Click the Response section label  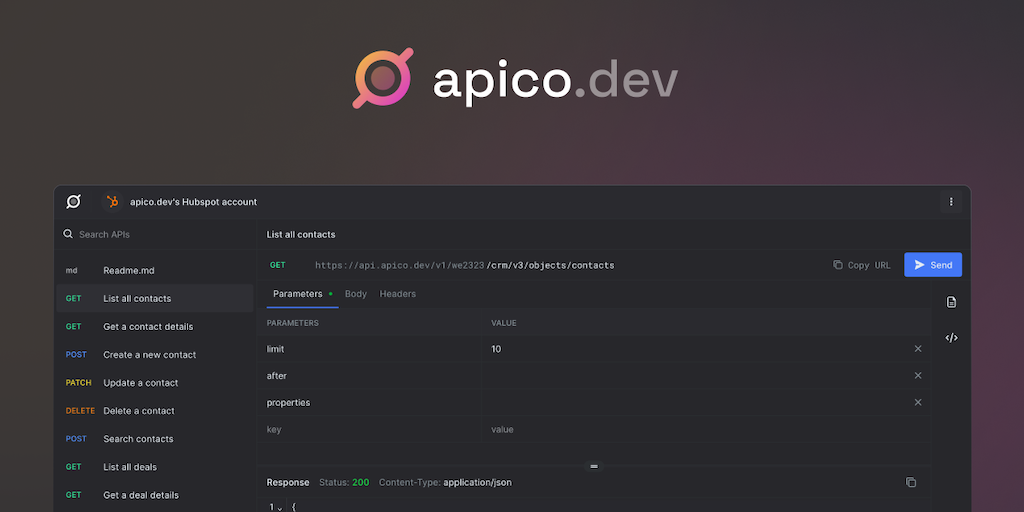(x=288, y=482)
